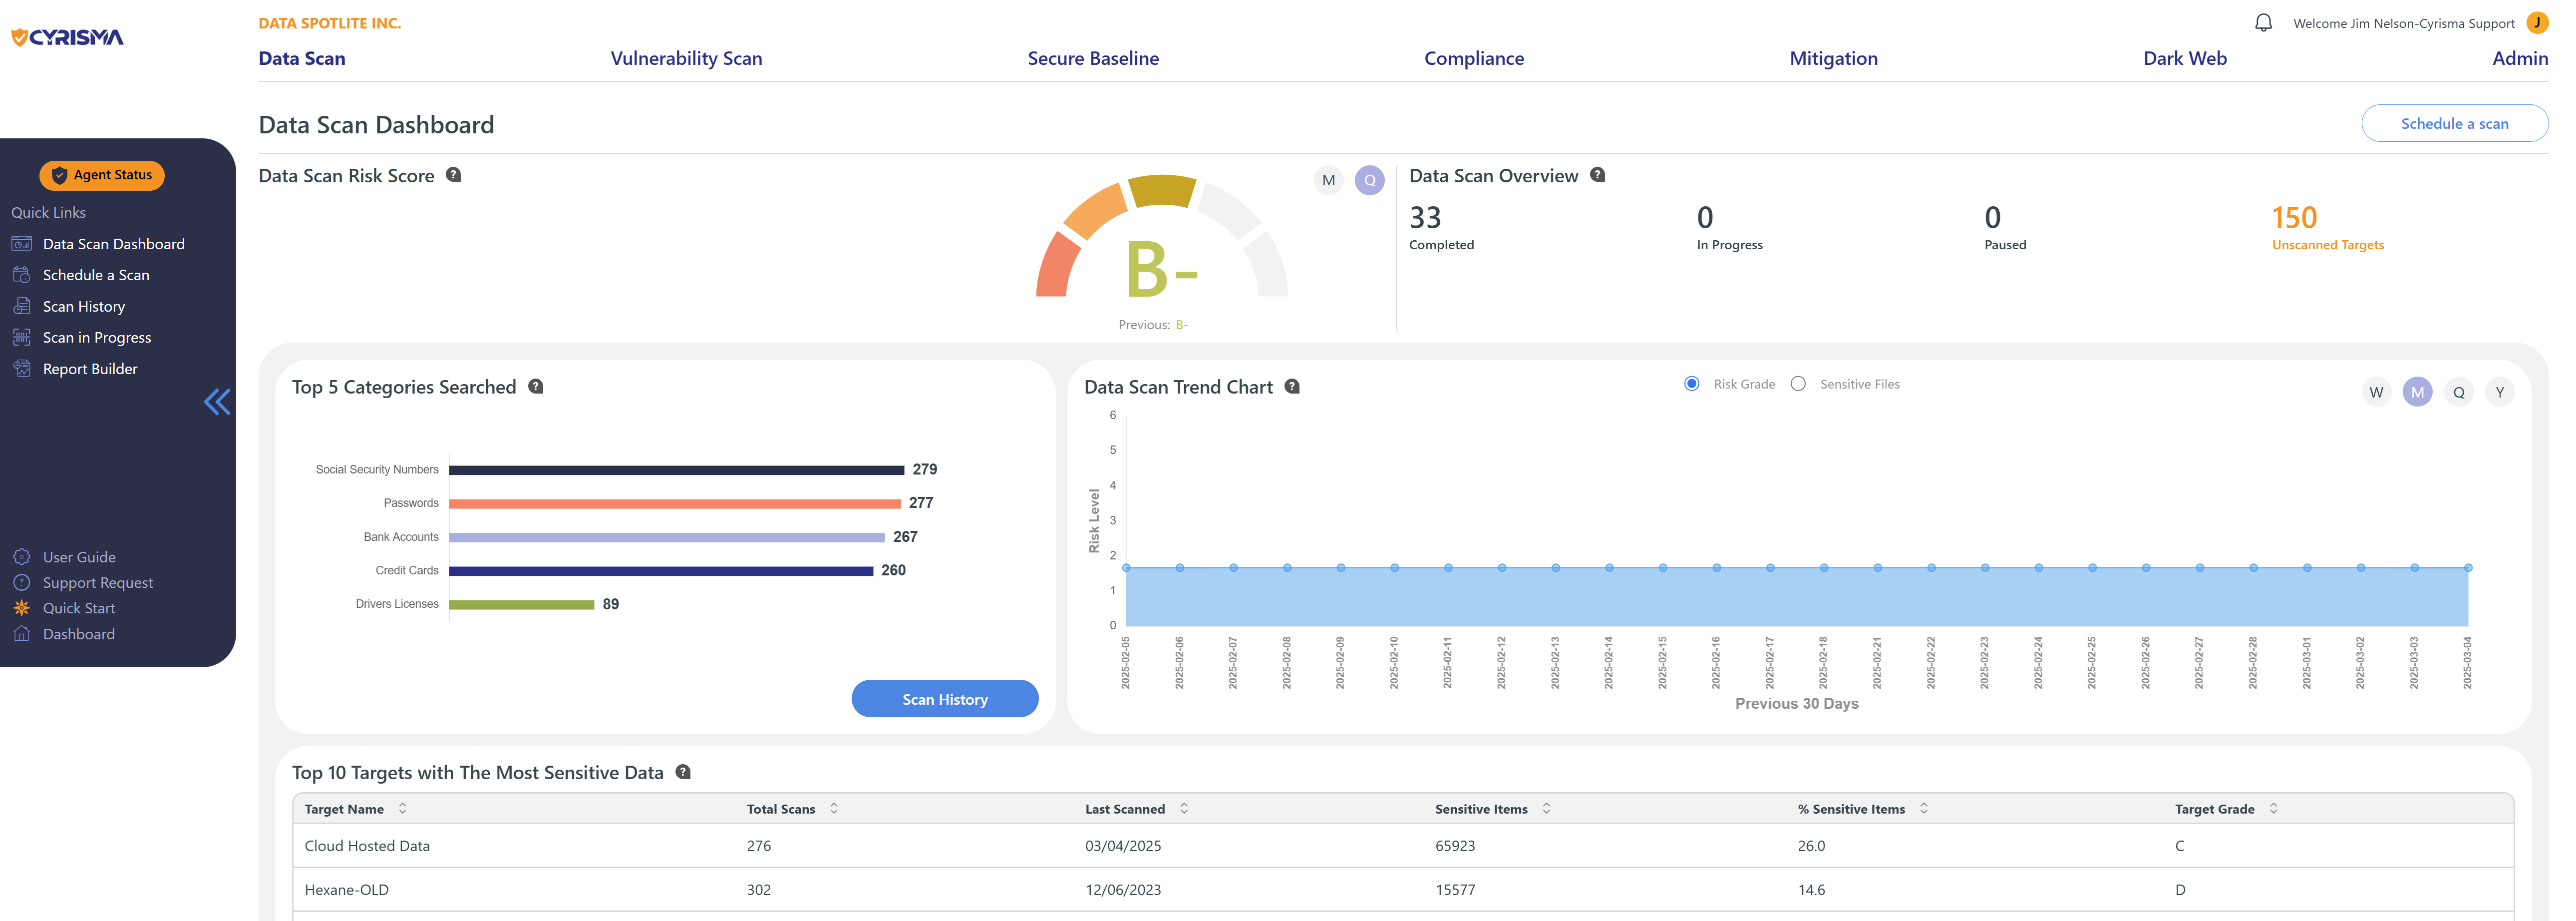Open help for Data Scan Overview
Screen dimensions: 2576x921
click(x=1597, y=174)
